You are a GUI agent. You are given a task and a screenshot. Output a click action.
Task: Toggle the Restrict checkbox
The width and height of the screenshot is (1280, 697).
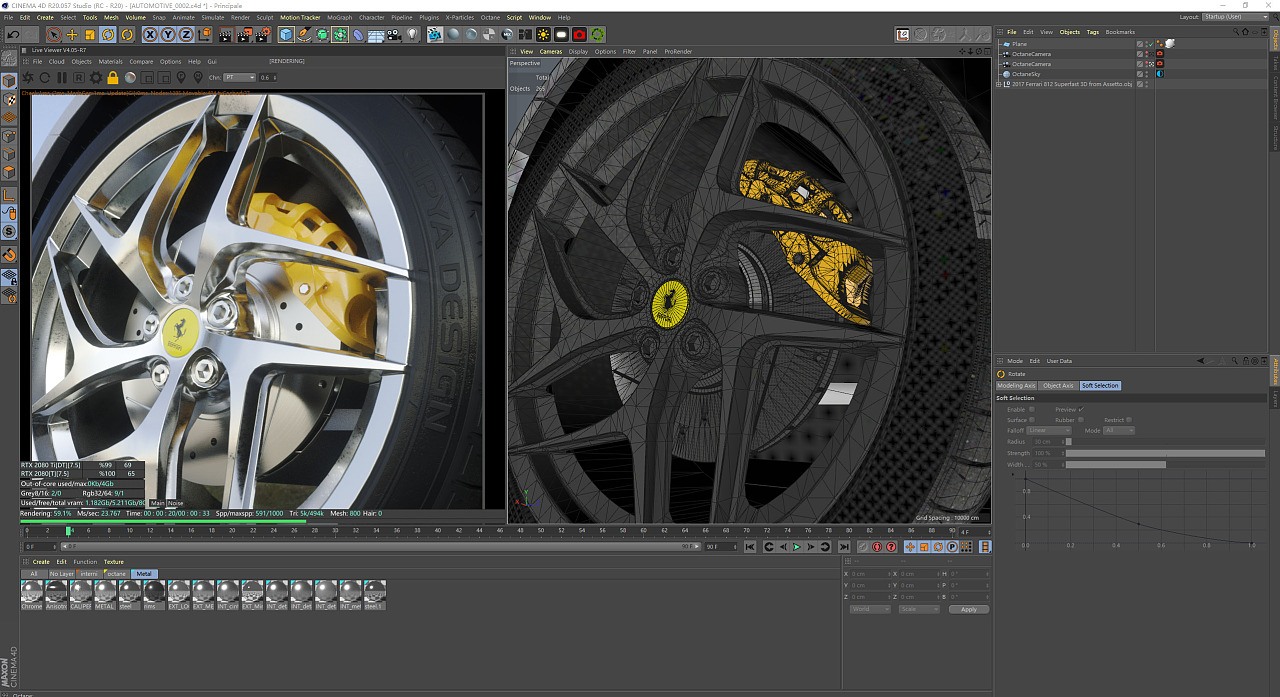coord(1129,420)
